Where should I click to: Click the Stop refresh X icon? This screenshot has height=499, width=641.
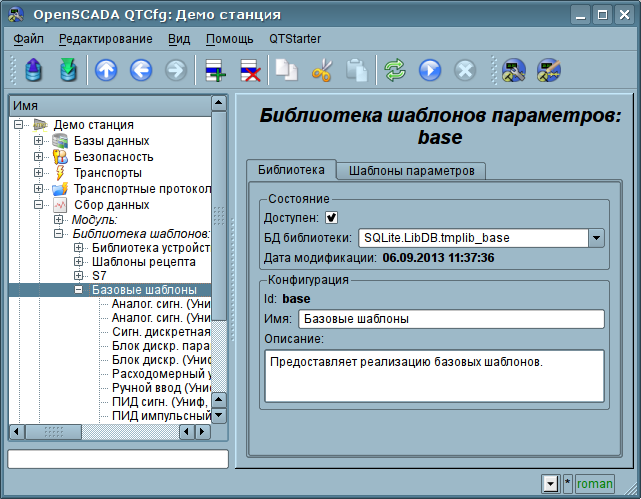(465, 70)
